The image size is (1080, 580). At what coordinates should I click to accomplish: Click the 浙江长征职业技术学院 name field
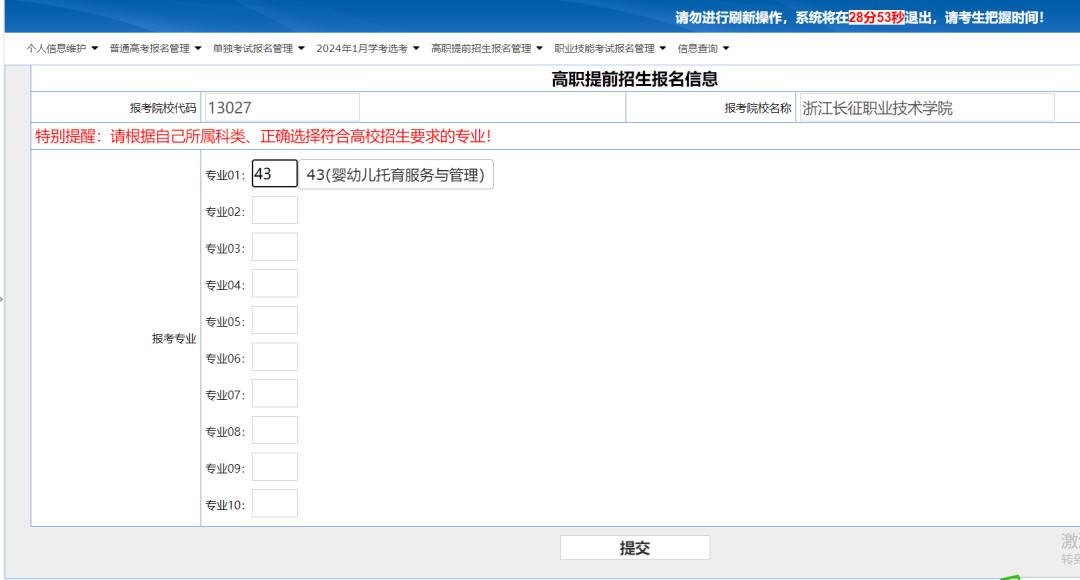pos(927,106)
